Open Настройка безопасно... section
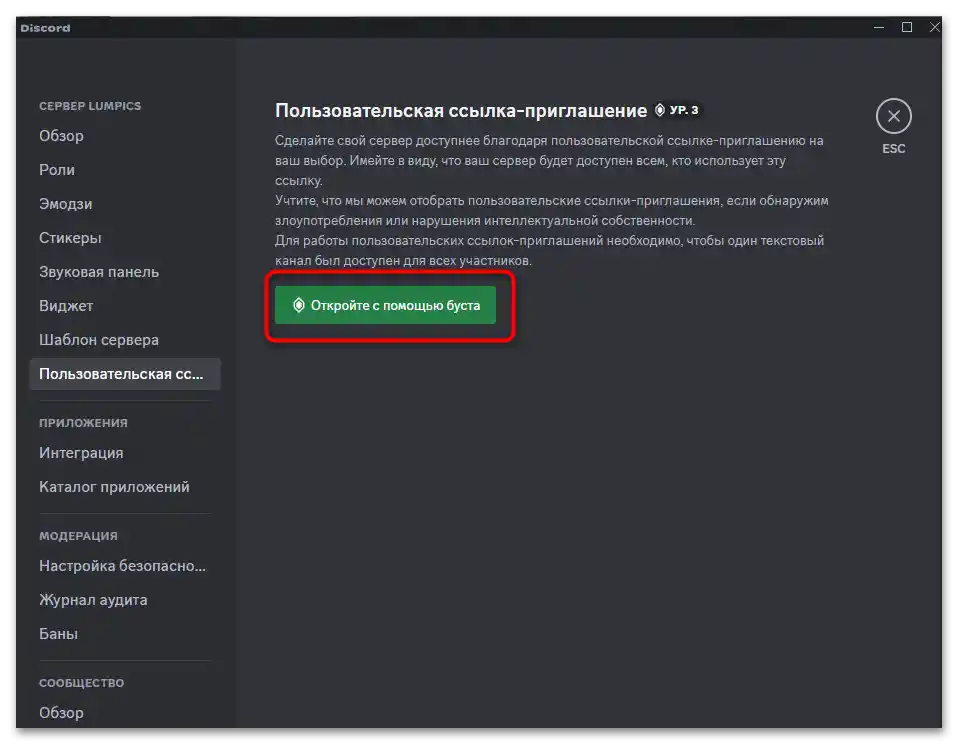Viewport: 958px width, 744px height. coord(122,566)
